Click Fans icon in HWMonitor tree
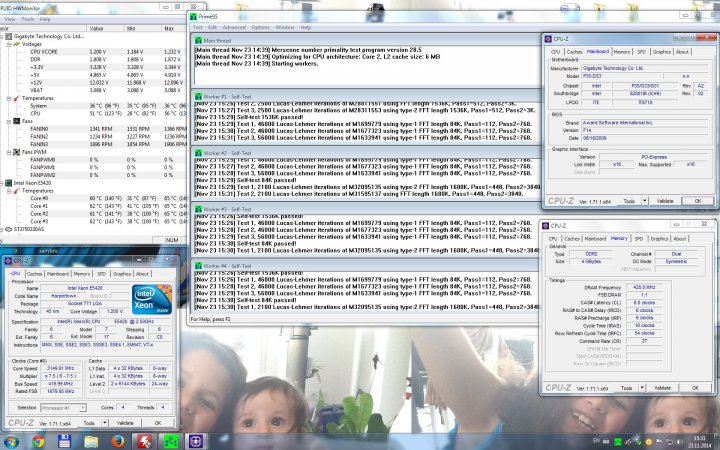This screenshot has height=450, width=720. coord(17,121)
